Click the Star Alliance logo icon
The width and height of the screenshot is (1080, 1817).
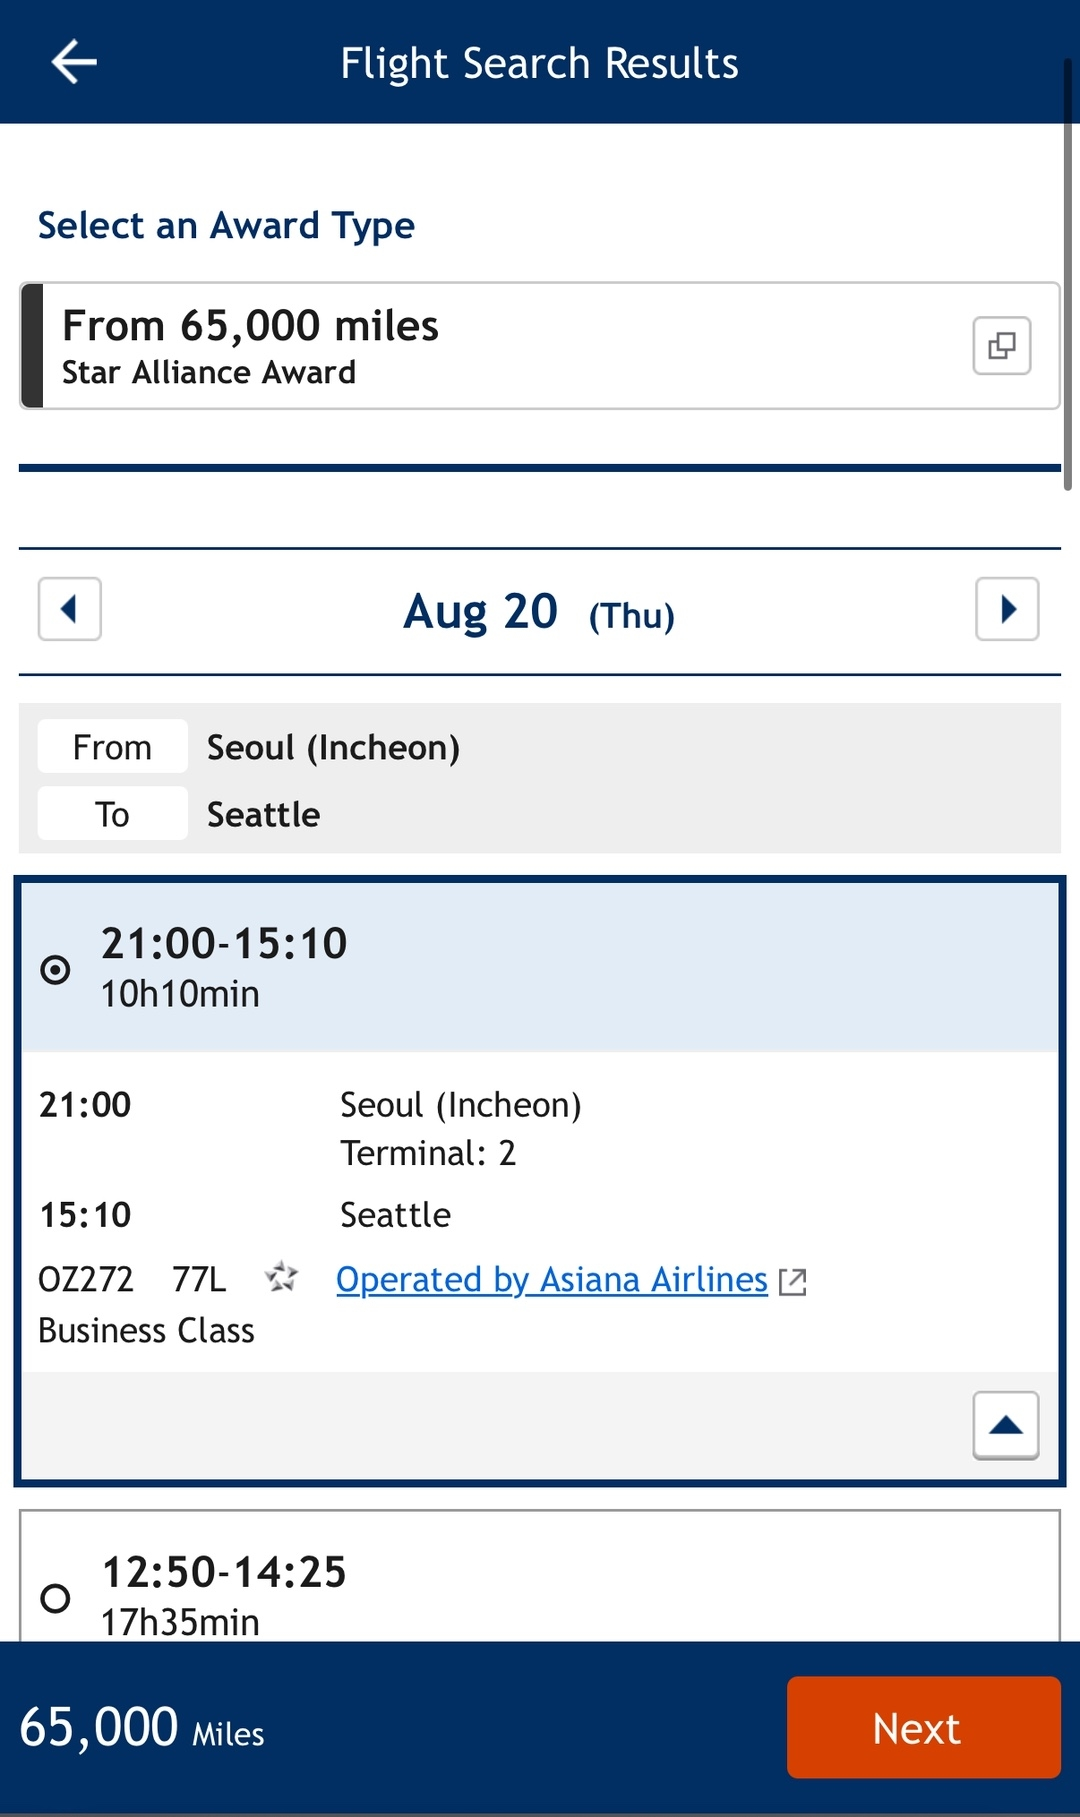(281, 1277)
